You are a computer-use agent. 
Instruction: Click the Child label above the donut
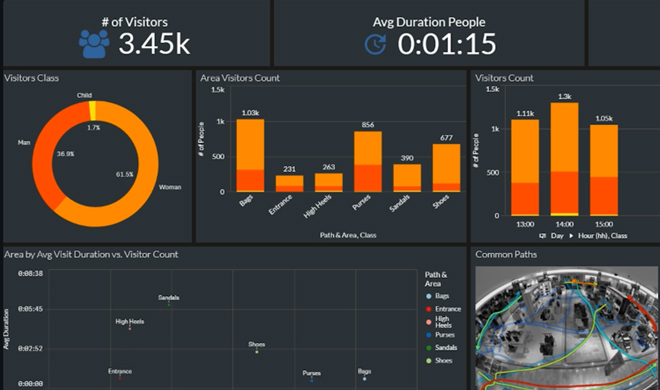(84, 96)
